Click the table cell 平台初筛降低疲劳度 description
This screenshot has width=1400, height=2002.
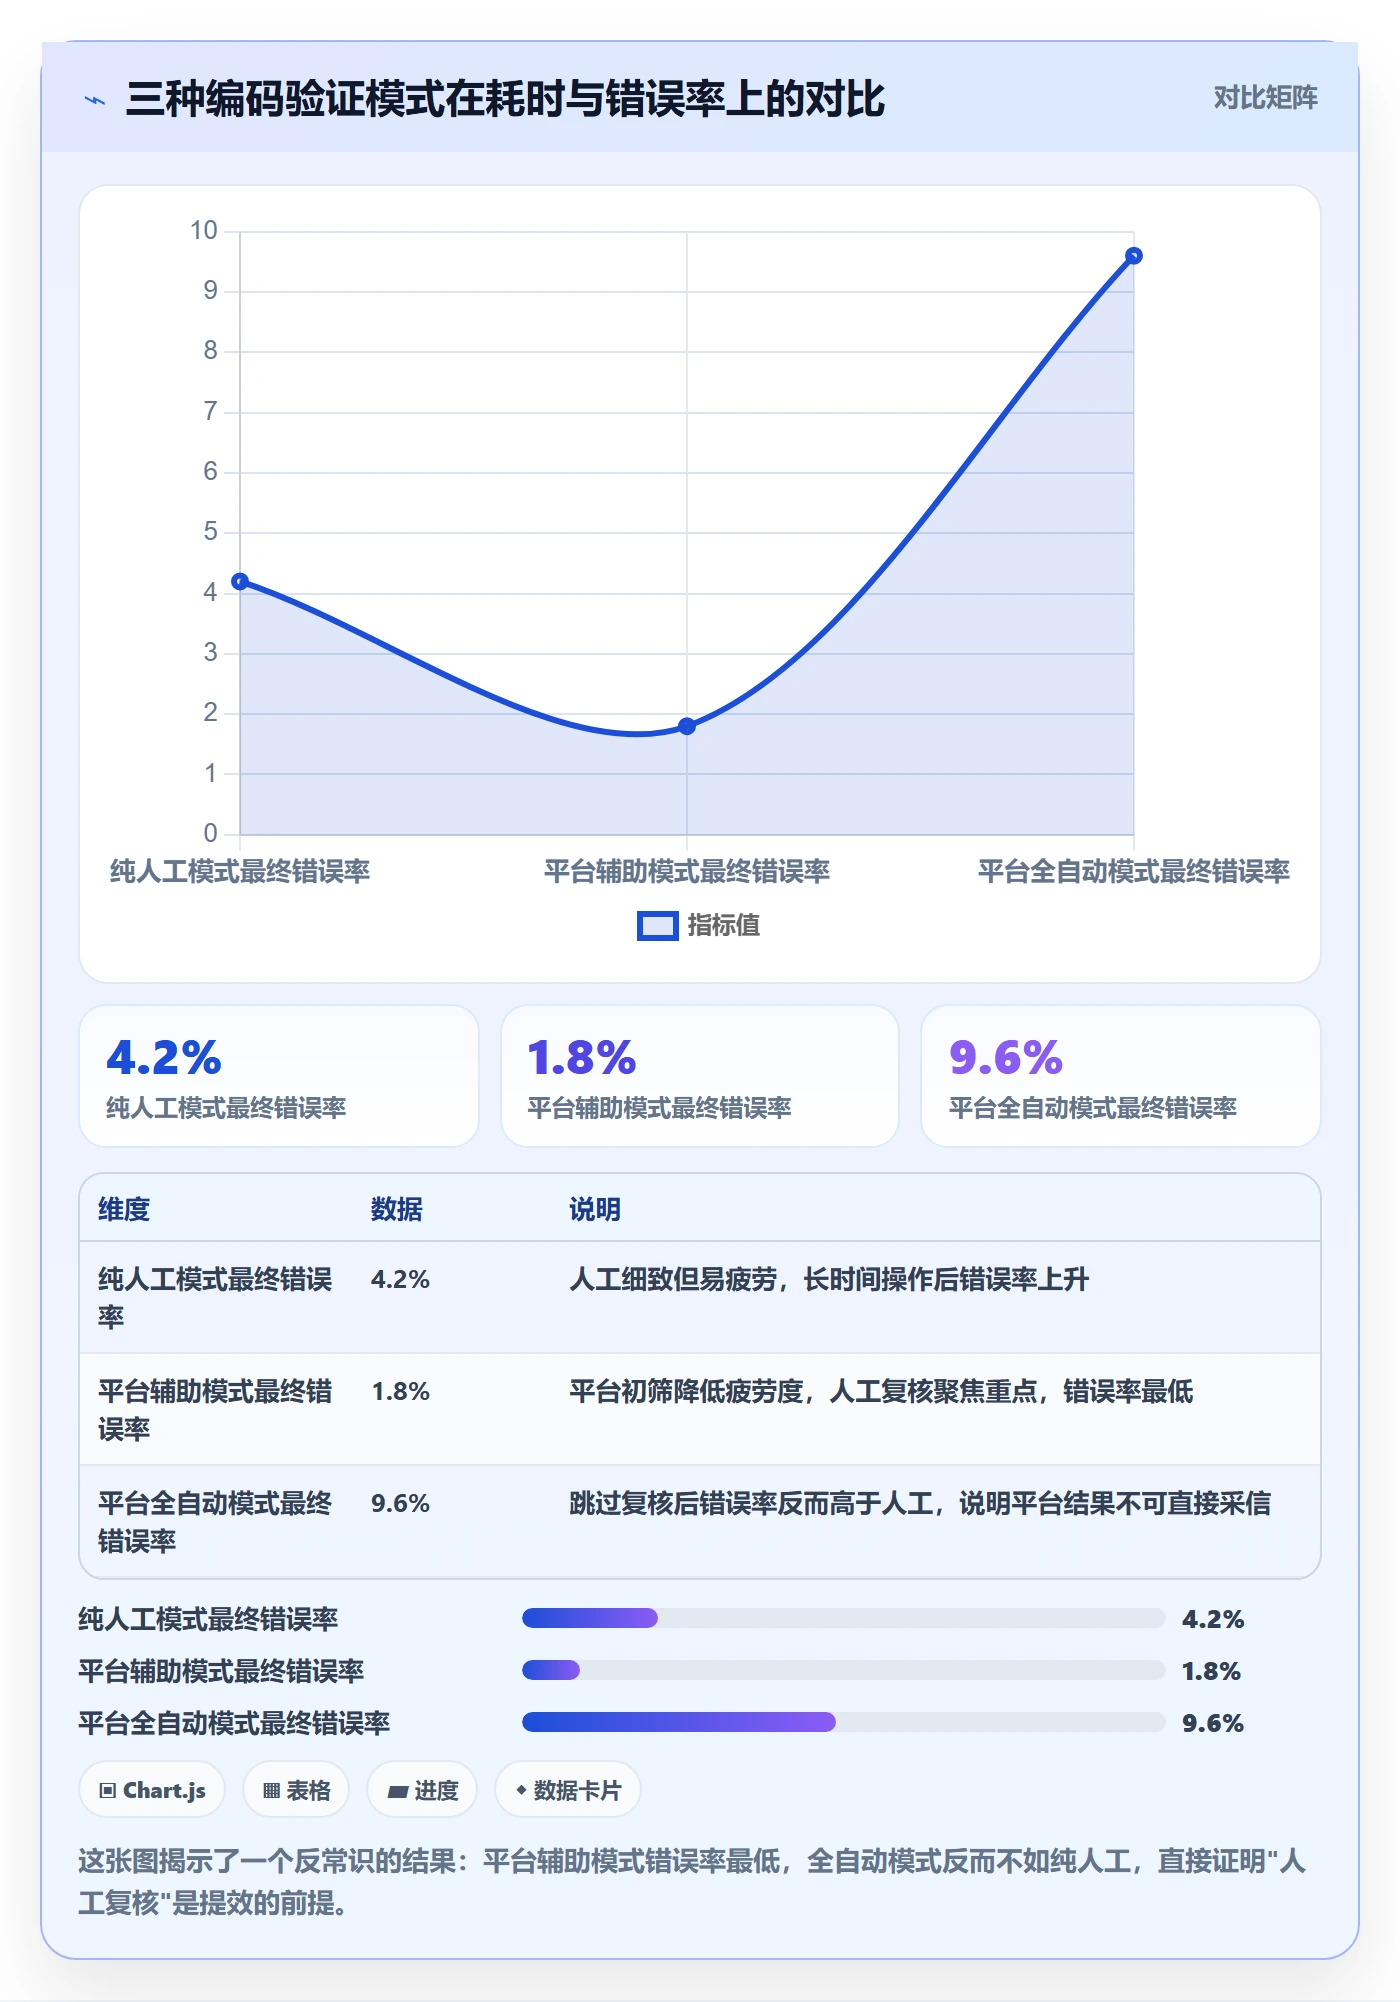pyautogui.click(x=881, y=1392)
